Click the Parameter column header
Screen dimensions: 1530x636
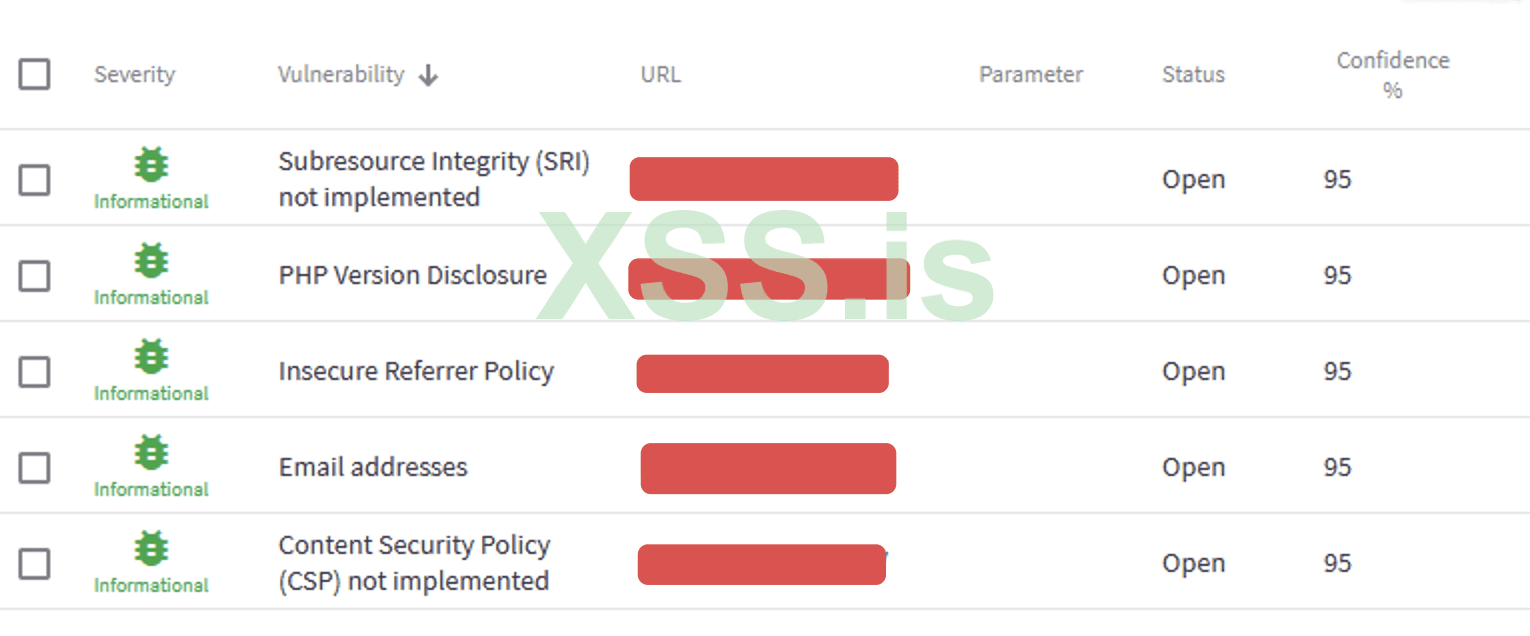1031,74
